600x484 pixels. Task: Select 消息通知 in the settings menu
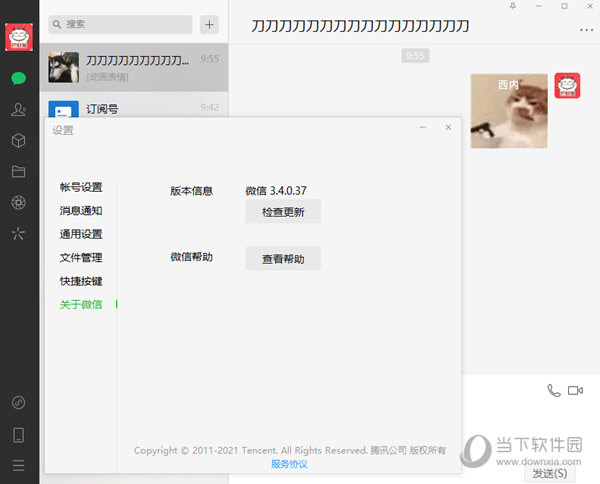81,211
